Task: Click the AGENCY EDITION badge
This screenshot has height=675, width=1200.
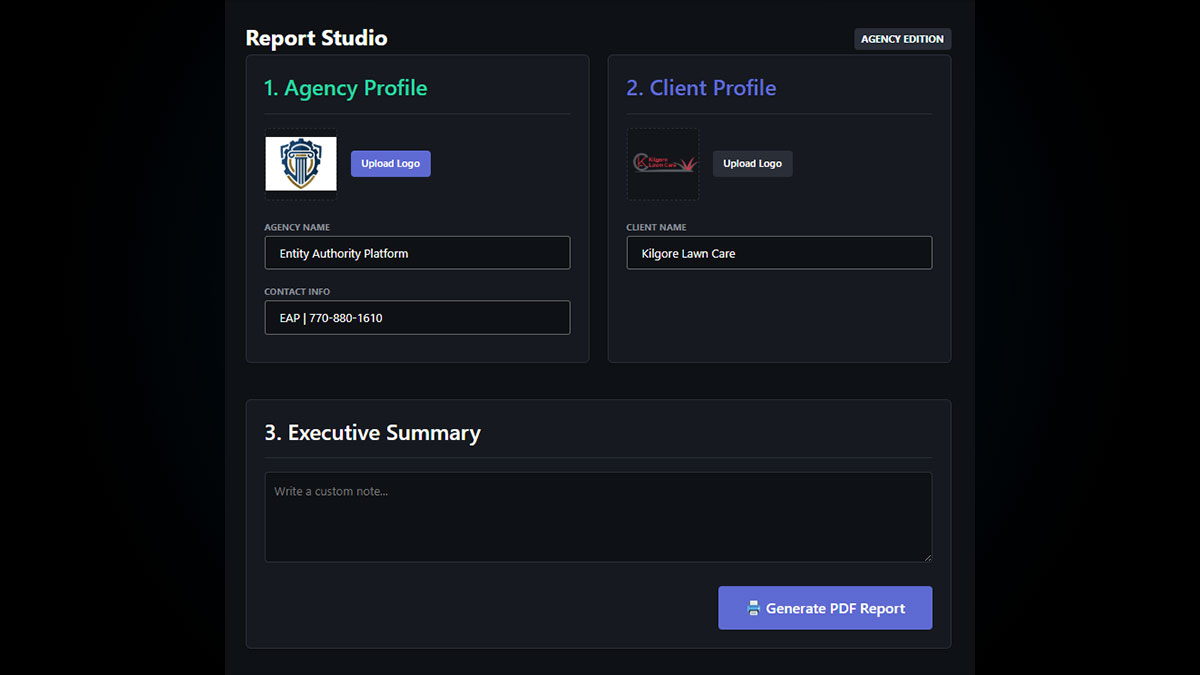Action: tap(902, 39)
